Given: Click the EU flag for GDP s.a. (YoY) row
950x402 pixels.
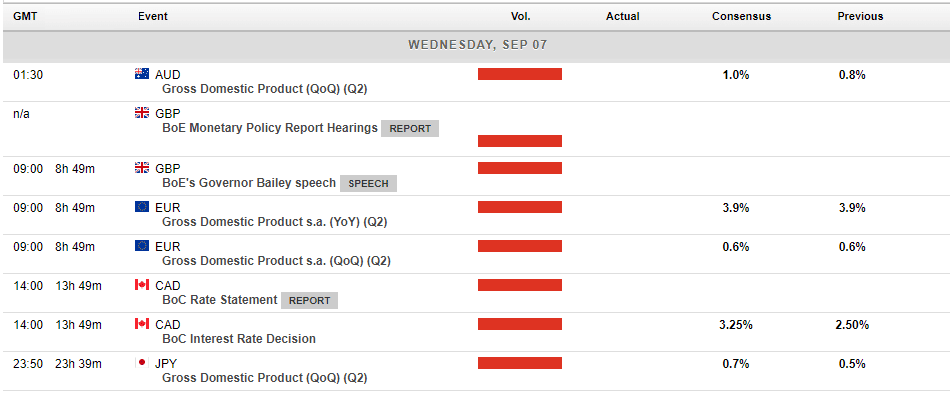Looking at the screenshot, I should tap(141, 207).
